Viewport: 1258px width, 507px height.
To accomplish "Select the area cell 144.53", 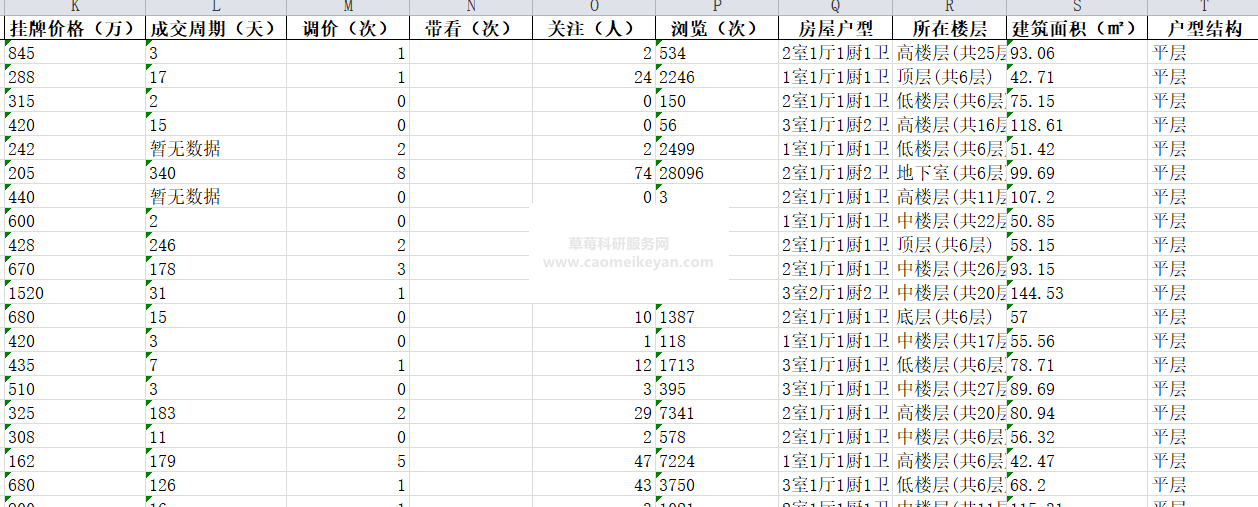I will [x=1076, y=293].
